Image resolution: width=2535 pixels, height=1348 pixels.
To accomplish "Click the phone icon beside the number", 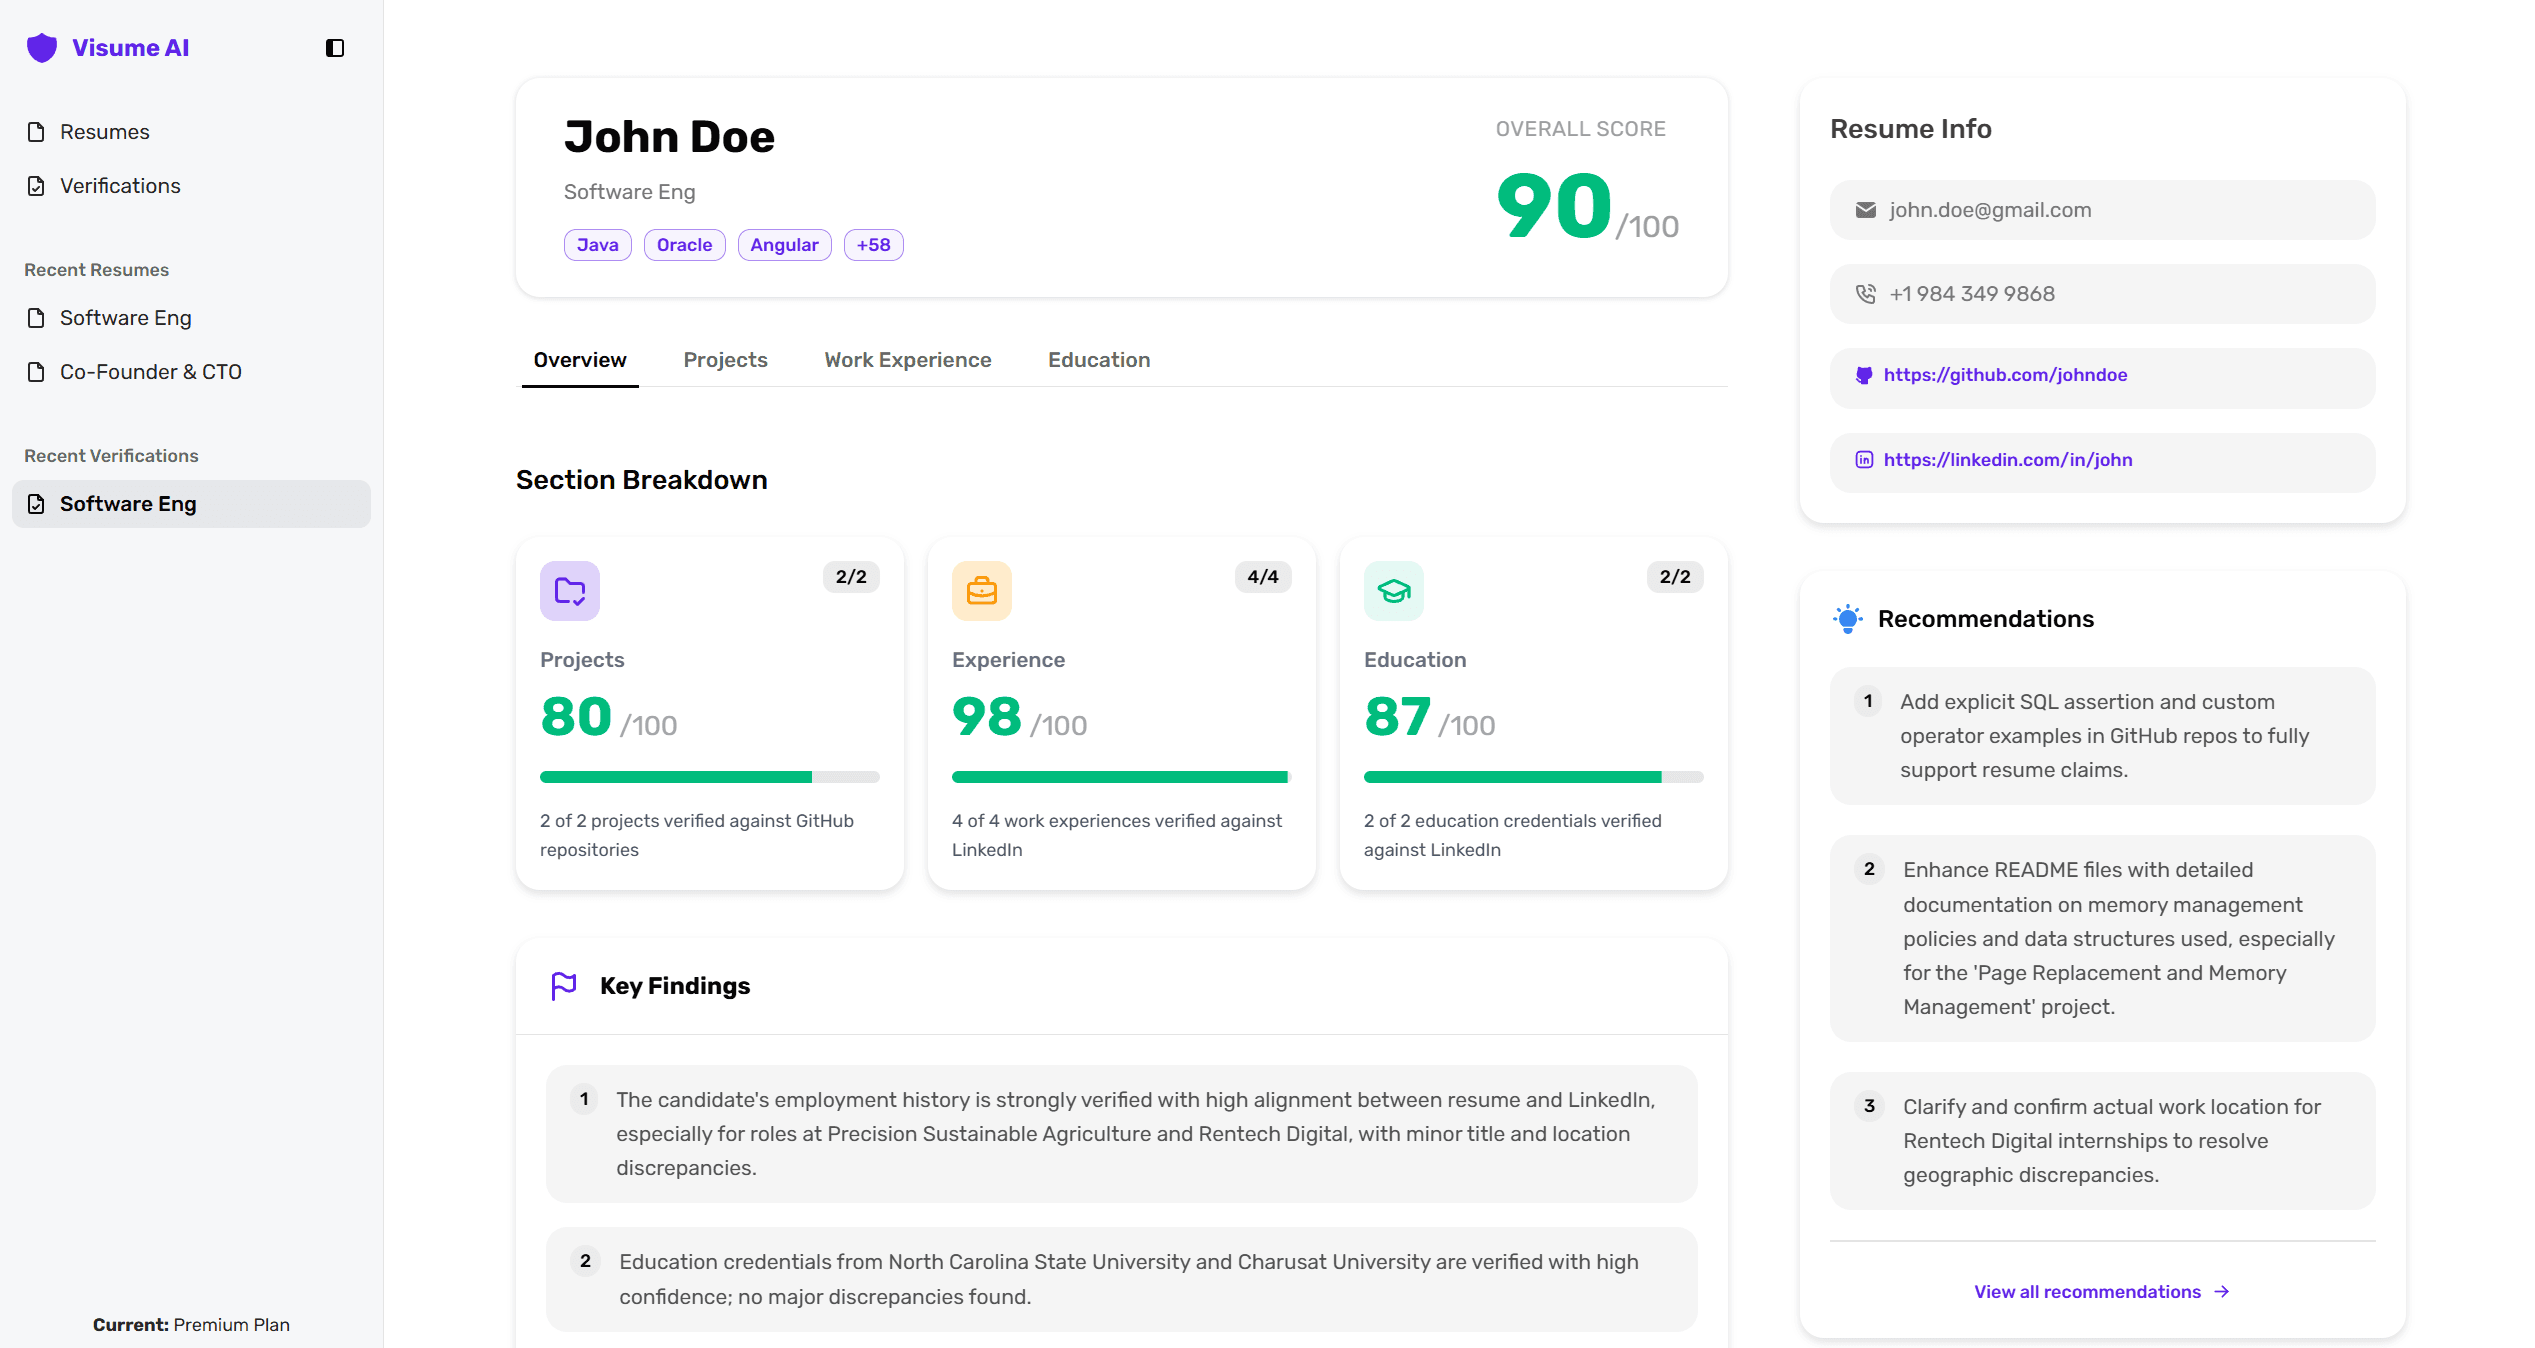I will [x=1866, y=294].
